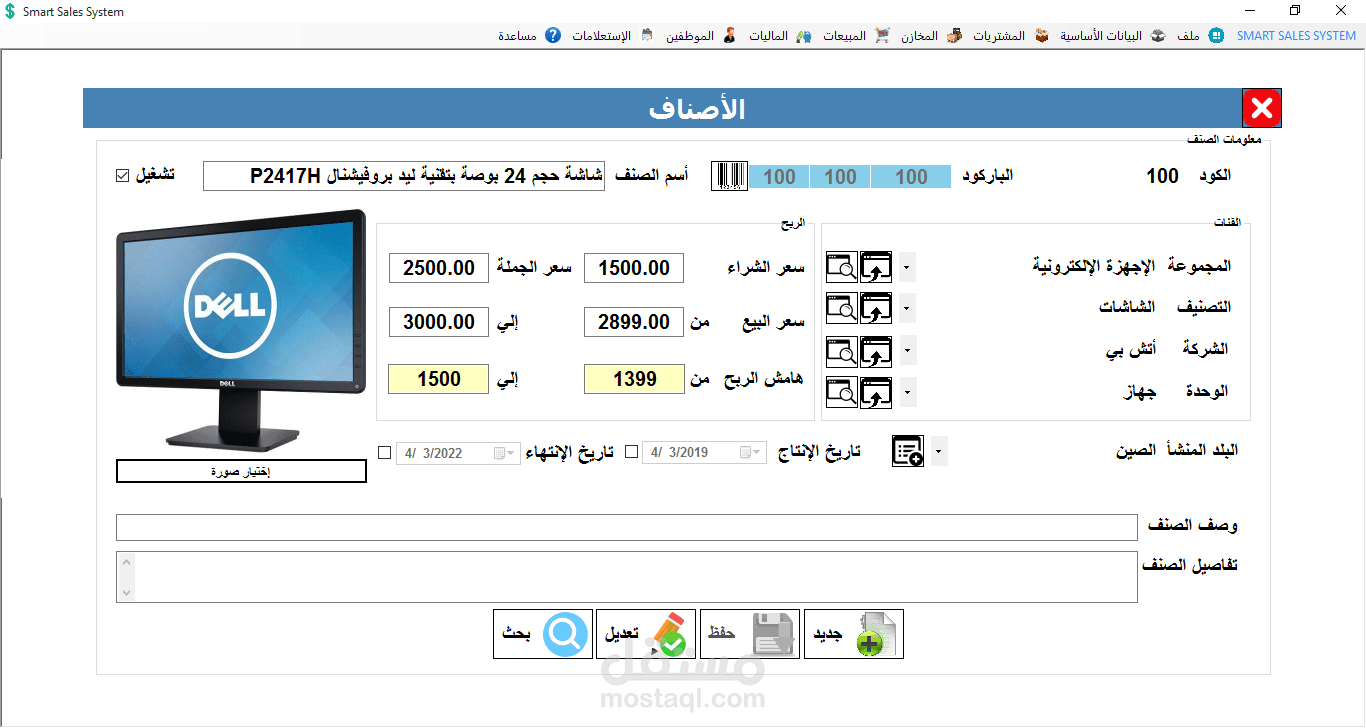Screen dimensions: 1366x728
Task: Click the حفظ save button
Action: (750, 634)
